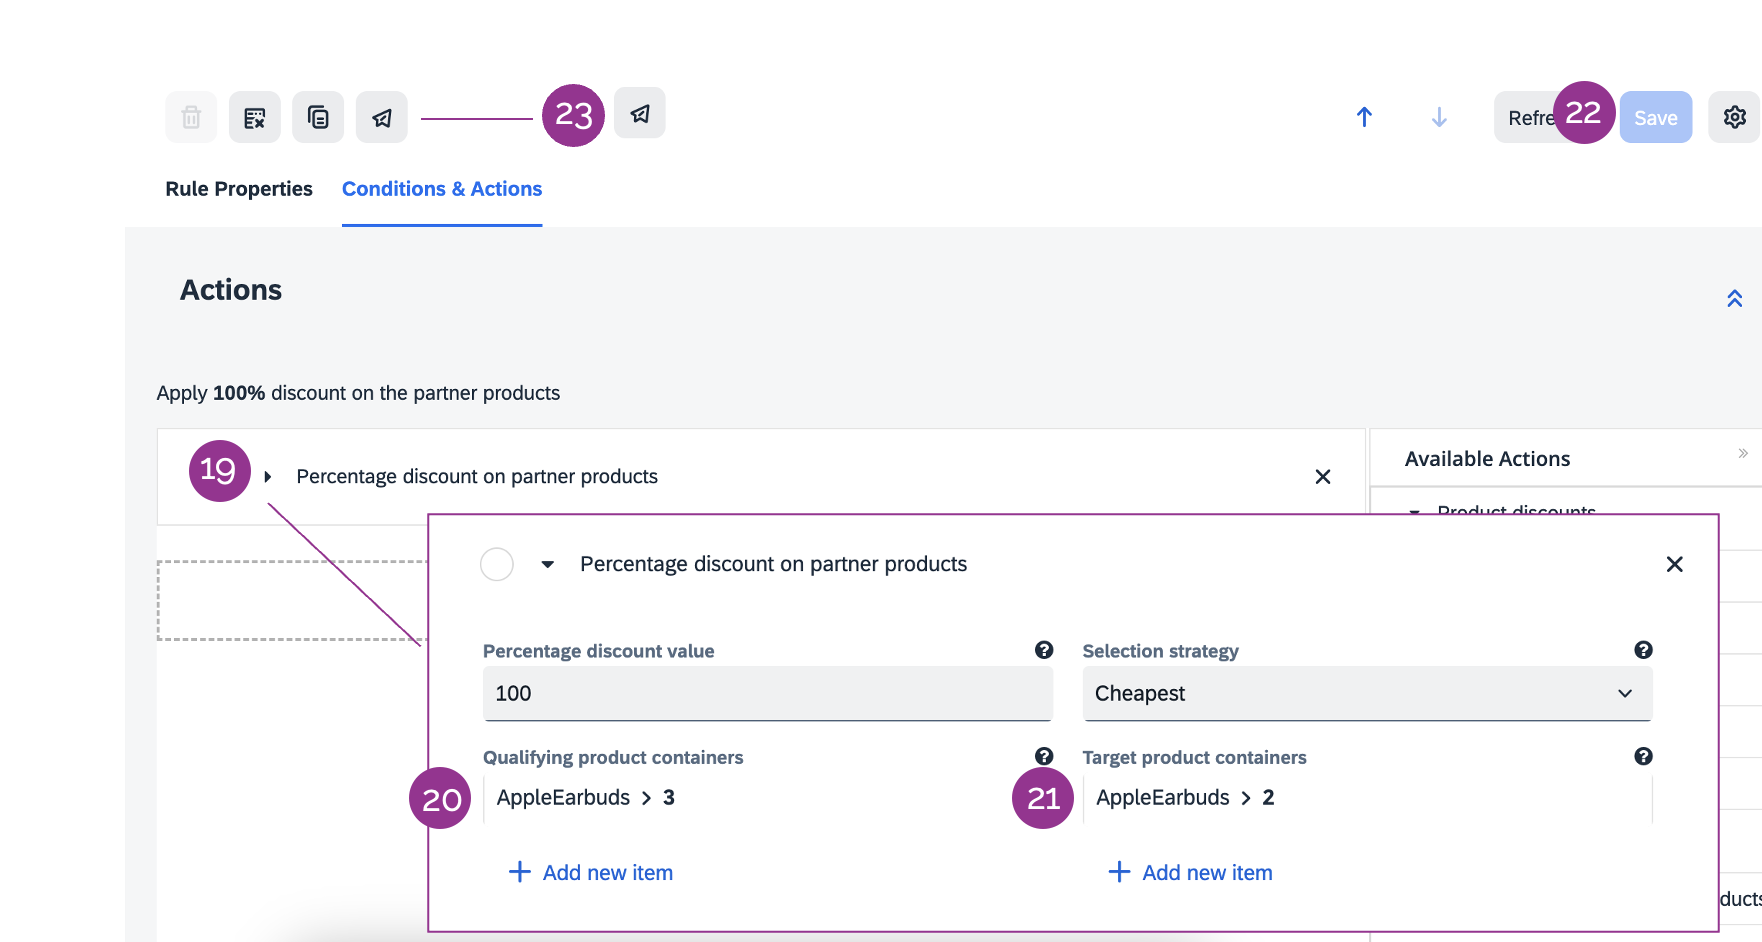Add new item under Target product containers
The height and width of the screenshot is (942, 1762).
pyautogui.click(x=1191, y=872)
